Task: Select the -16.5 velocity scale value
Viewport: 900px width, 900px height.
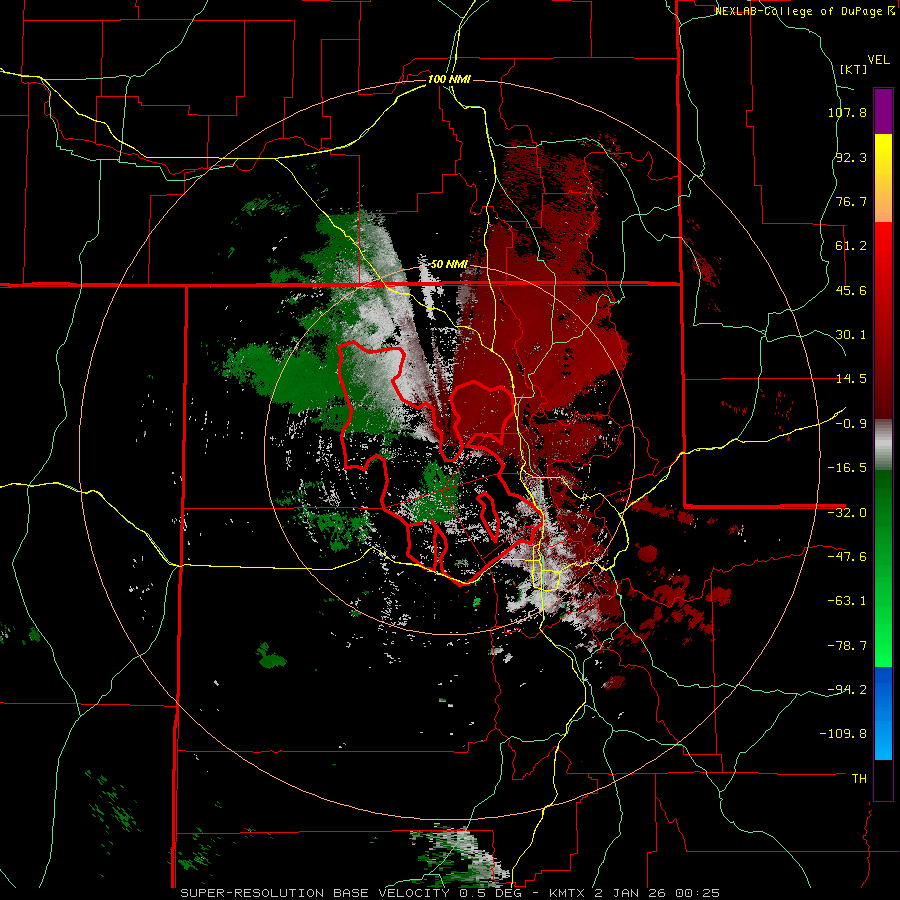Action: pos(847,467)
